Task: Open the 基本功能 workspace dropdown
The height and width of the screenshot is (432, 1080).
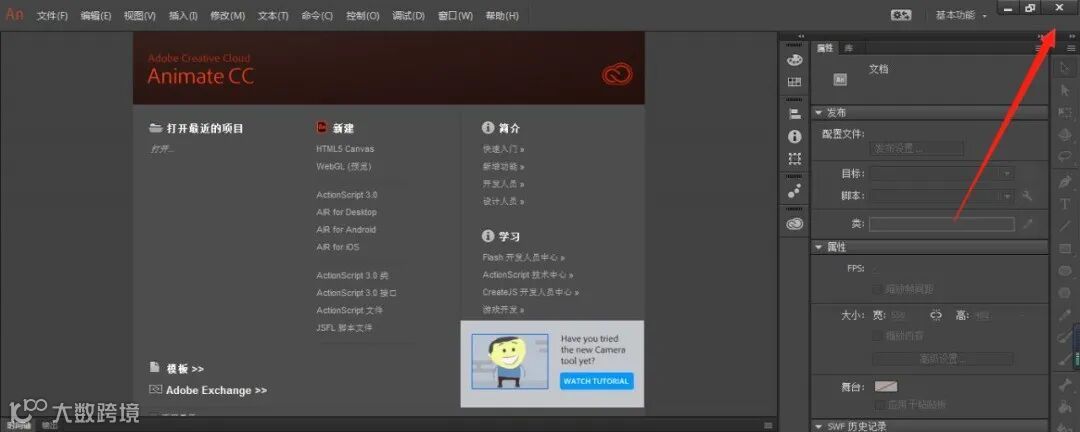Action: tap(961, 15)
